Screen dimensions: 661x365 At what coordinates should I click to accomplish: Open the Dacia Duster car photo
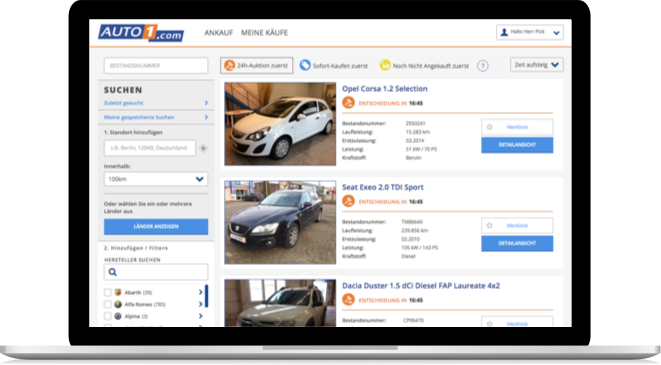(x=280, y=303)
